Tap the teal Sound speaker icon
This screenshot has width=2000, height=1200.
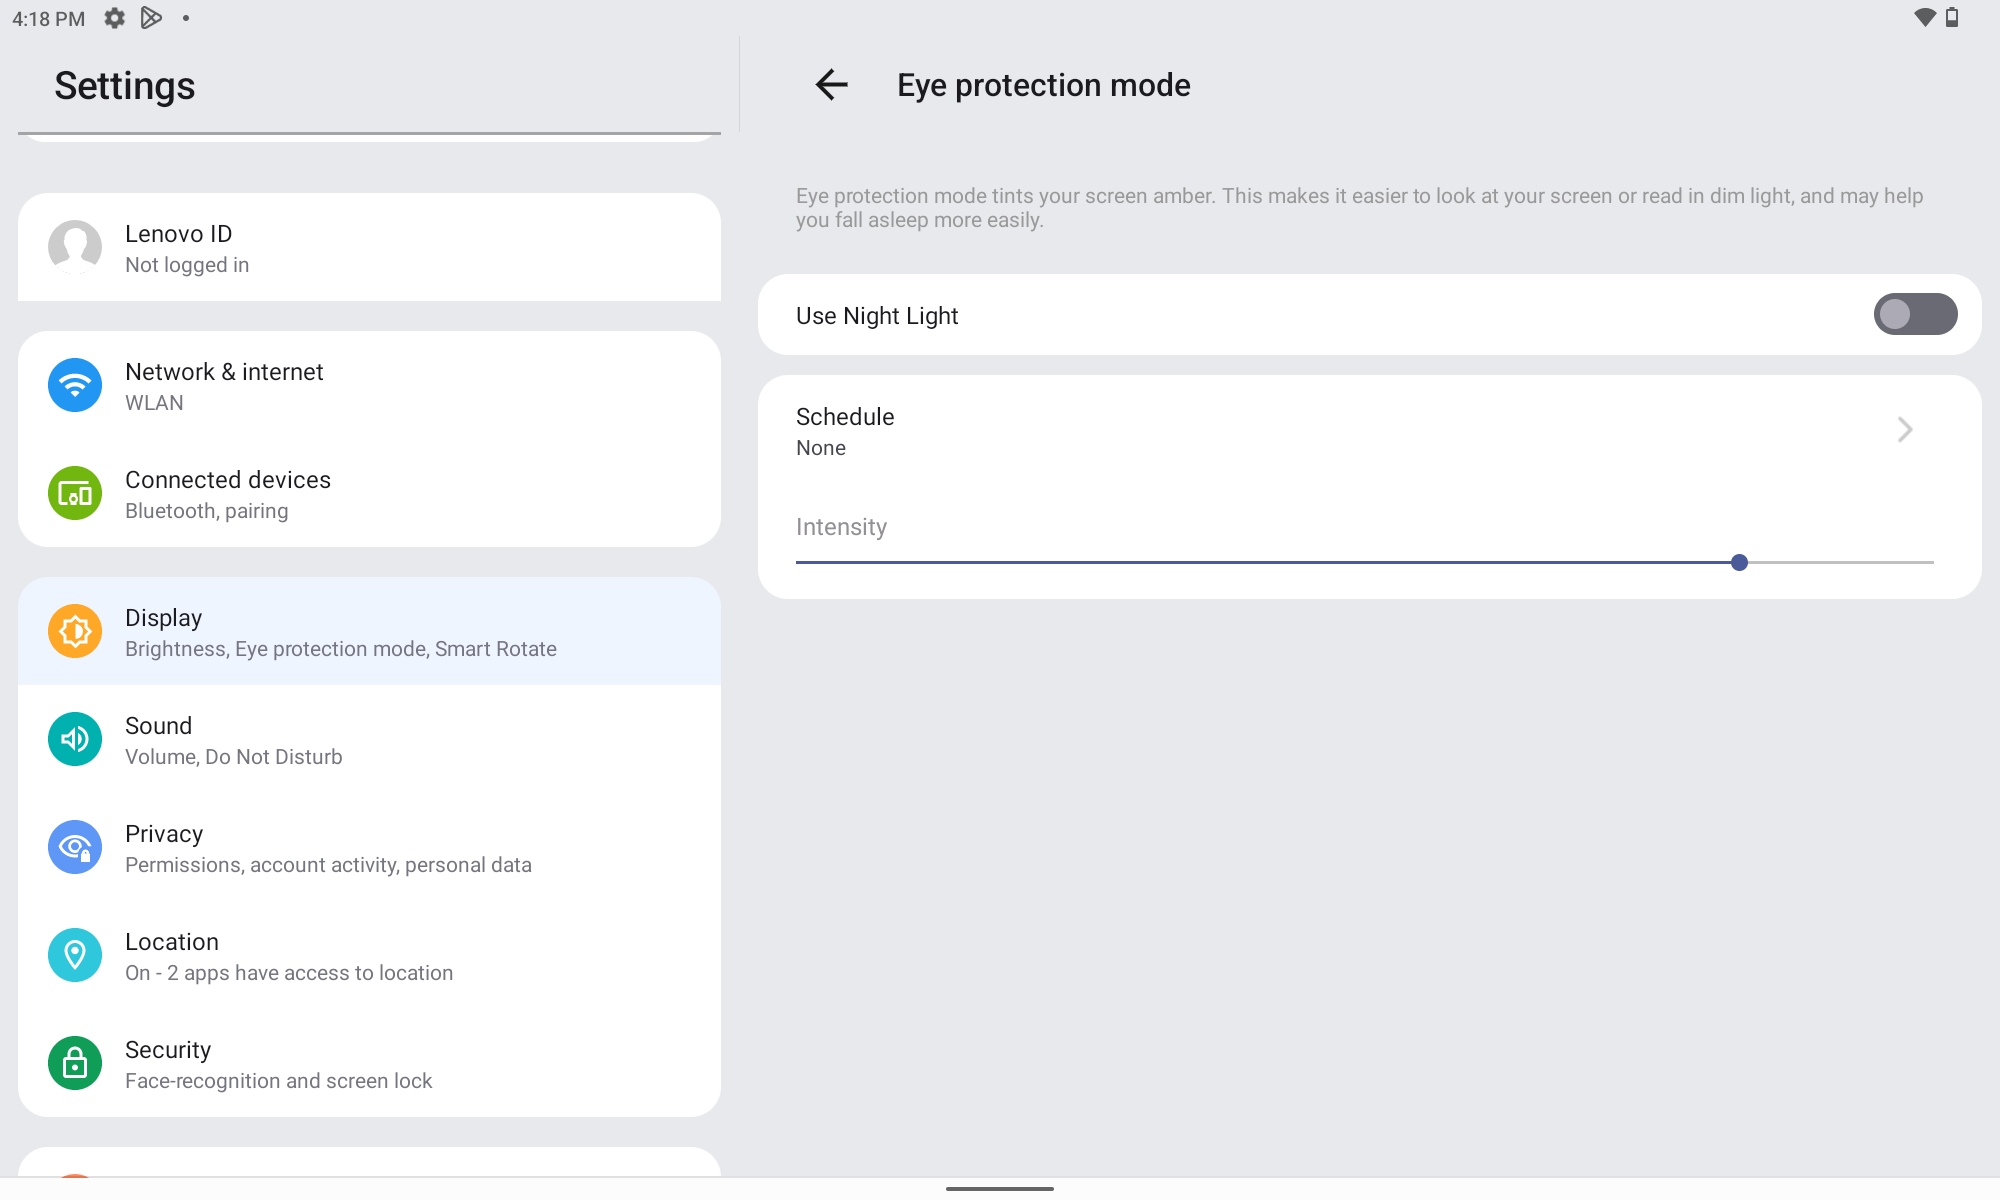click(x=75, y=739)
